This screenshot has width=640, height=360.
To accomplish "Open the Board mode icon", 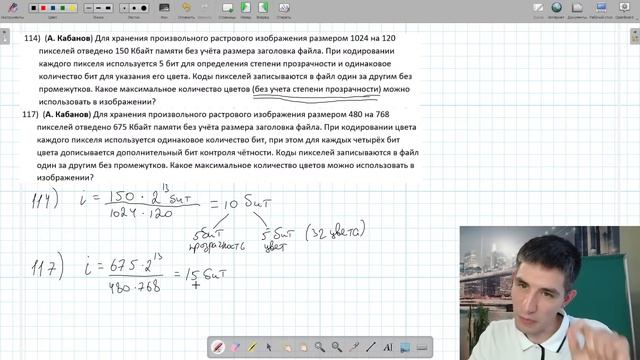I will click(x=538, y=8).
